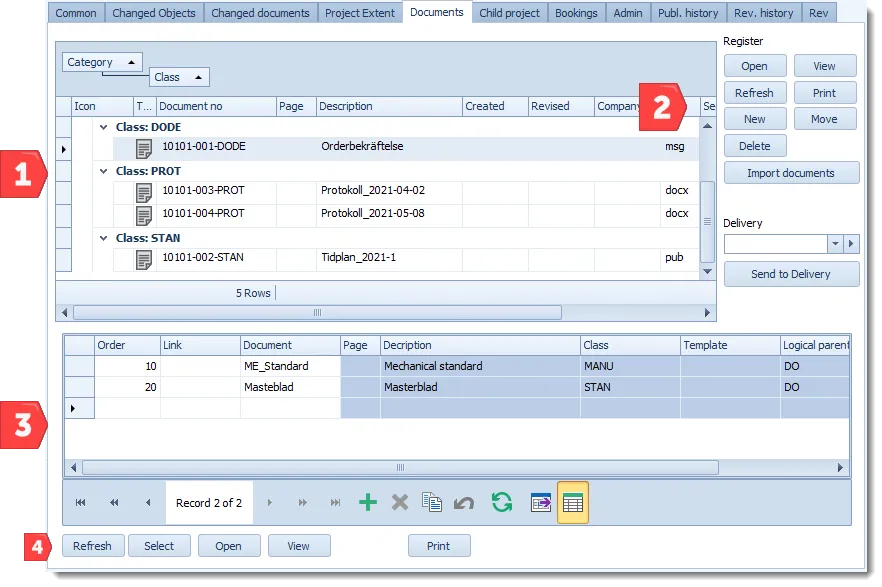Image resolution: width=882 pixels, height=587 pixels.
Task: Click the gray X delete record icon
Action: [x=400, y=503]
